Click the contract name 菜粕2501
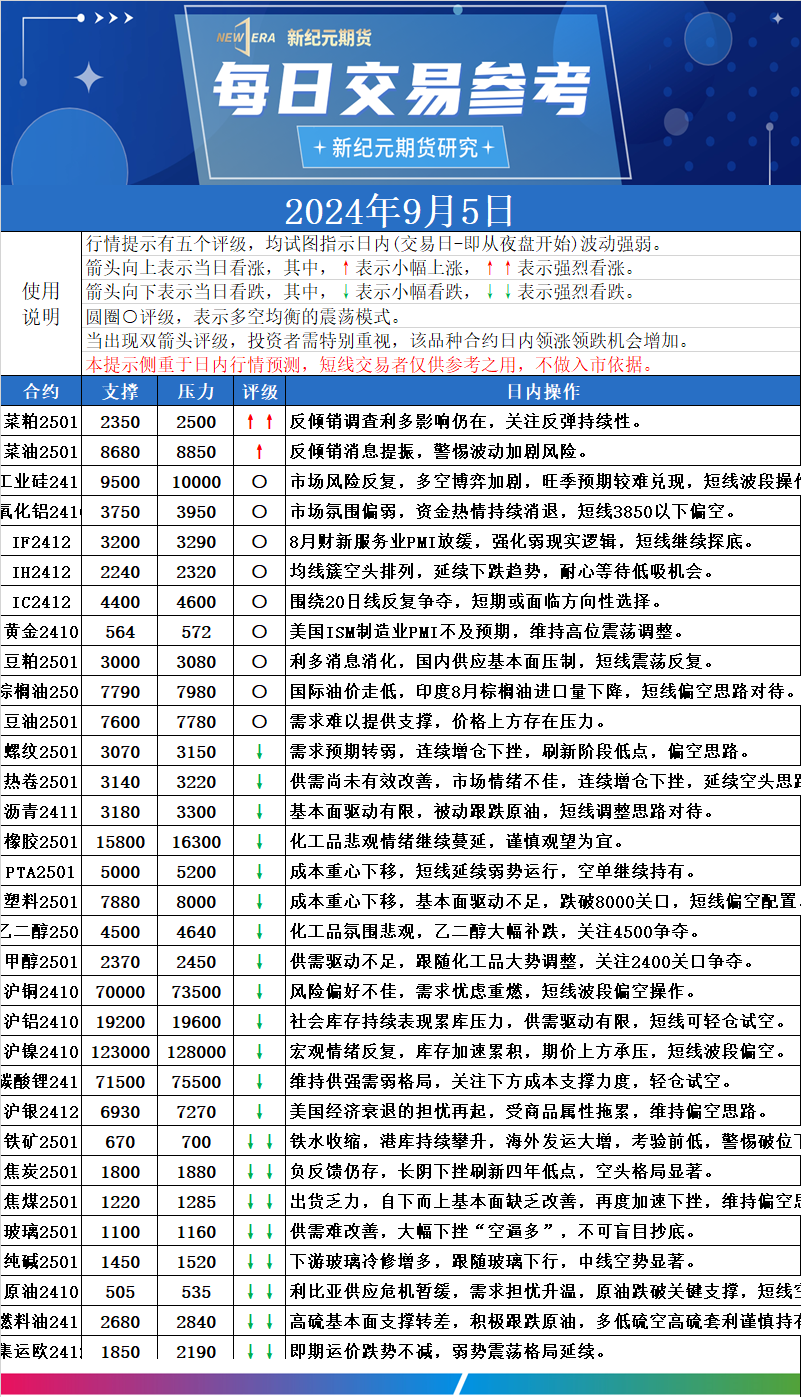 41,422
